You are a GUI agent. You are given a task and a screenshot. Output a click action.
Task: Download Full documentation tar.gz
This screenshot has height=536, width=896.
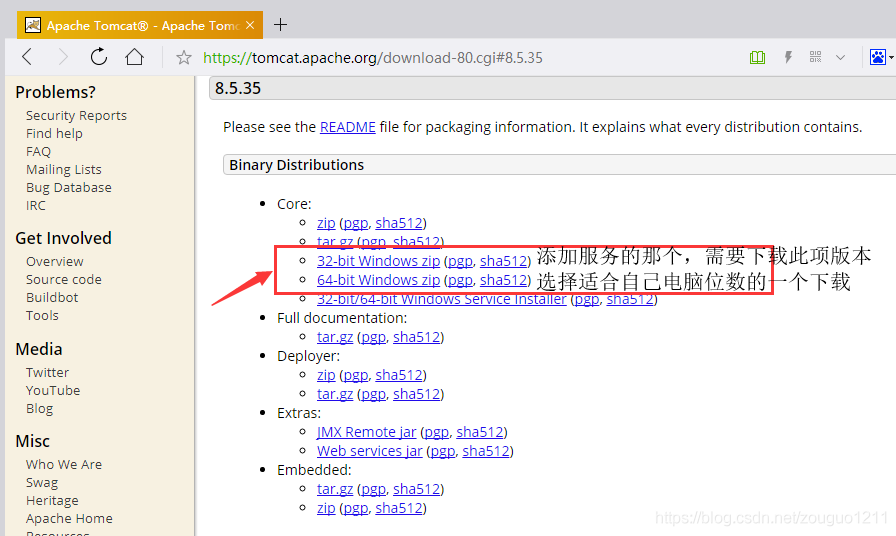tap(335, 337)
